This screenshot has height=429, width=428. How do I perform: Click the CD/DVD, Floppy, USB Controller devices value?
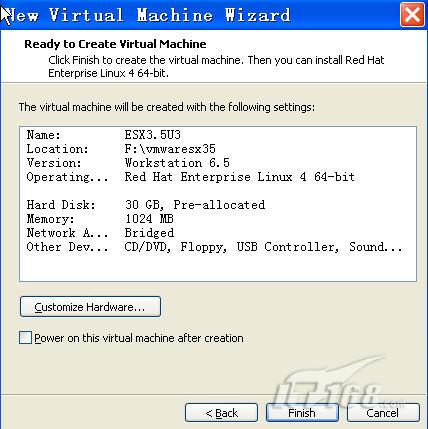pos(263,247)
